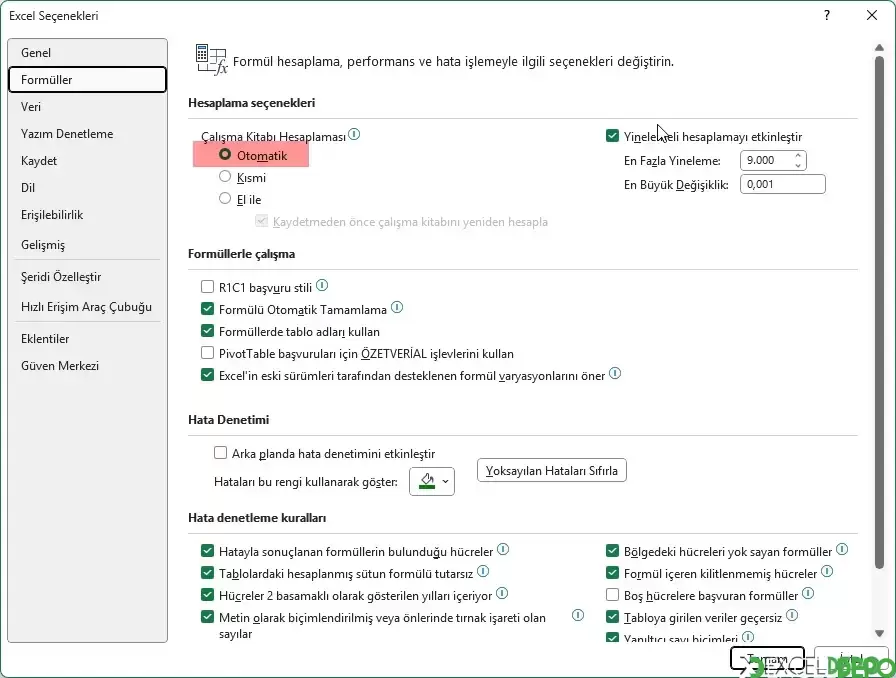Viewport: 896px width, 678px height.
Task: Click the info icon for Boş hücrelere başvuran formüller
Action: point(808,593)
